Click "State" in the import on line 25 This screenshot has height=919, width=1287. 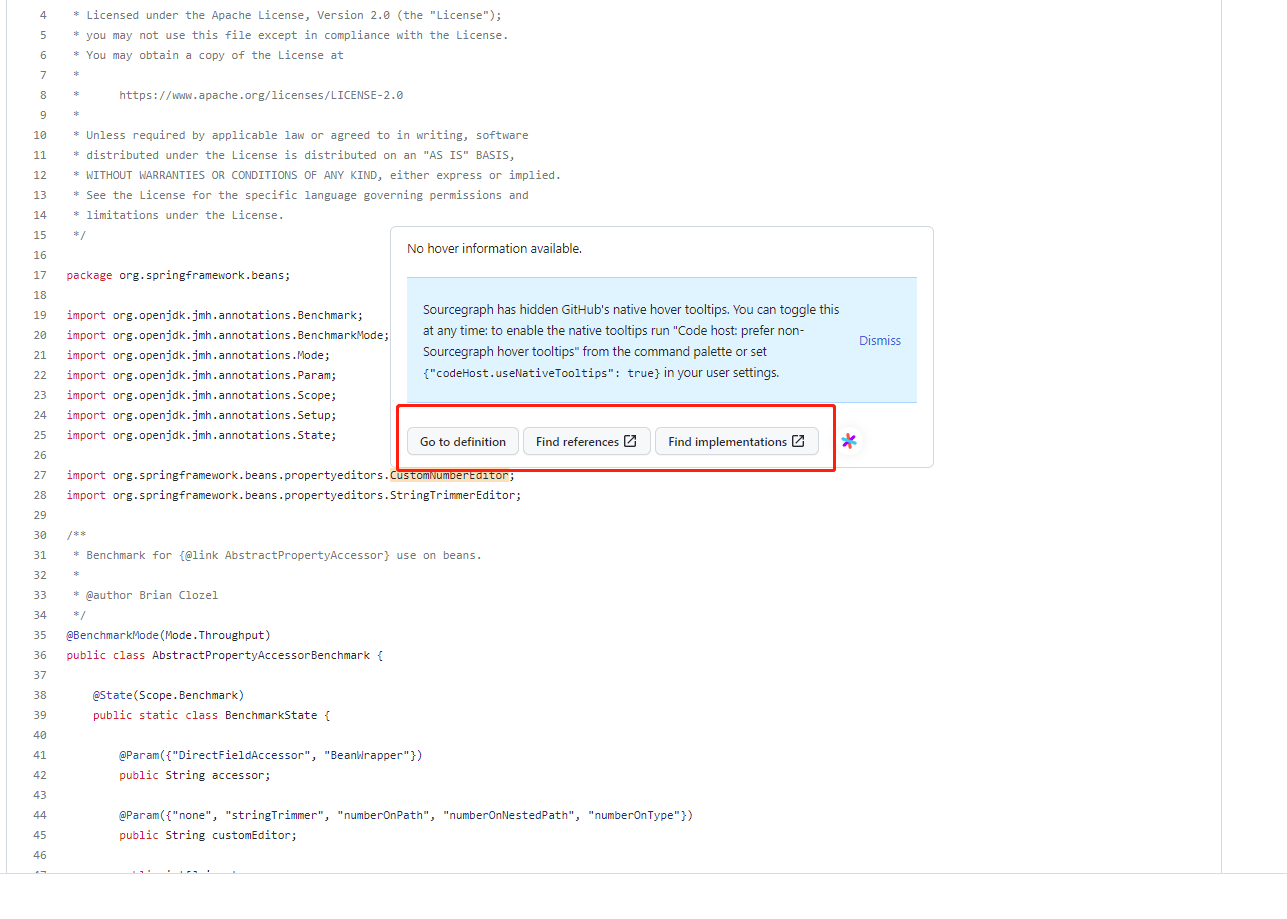(314, 435)
